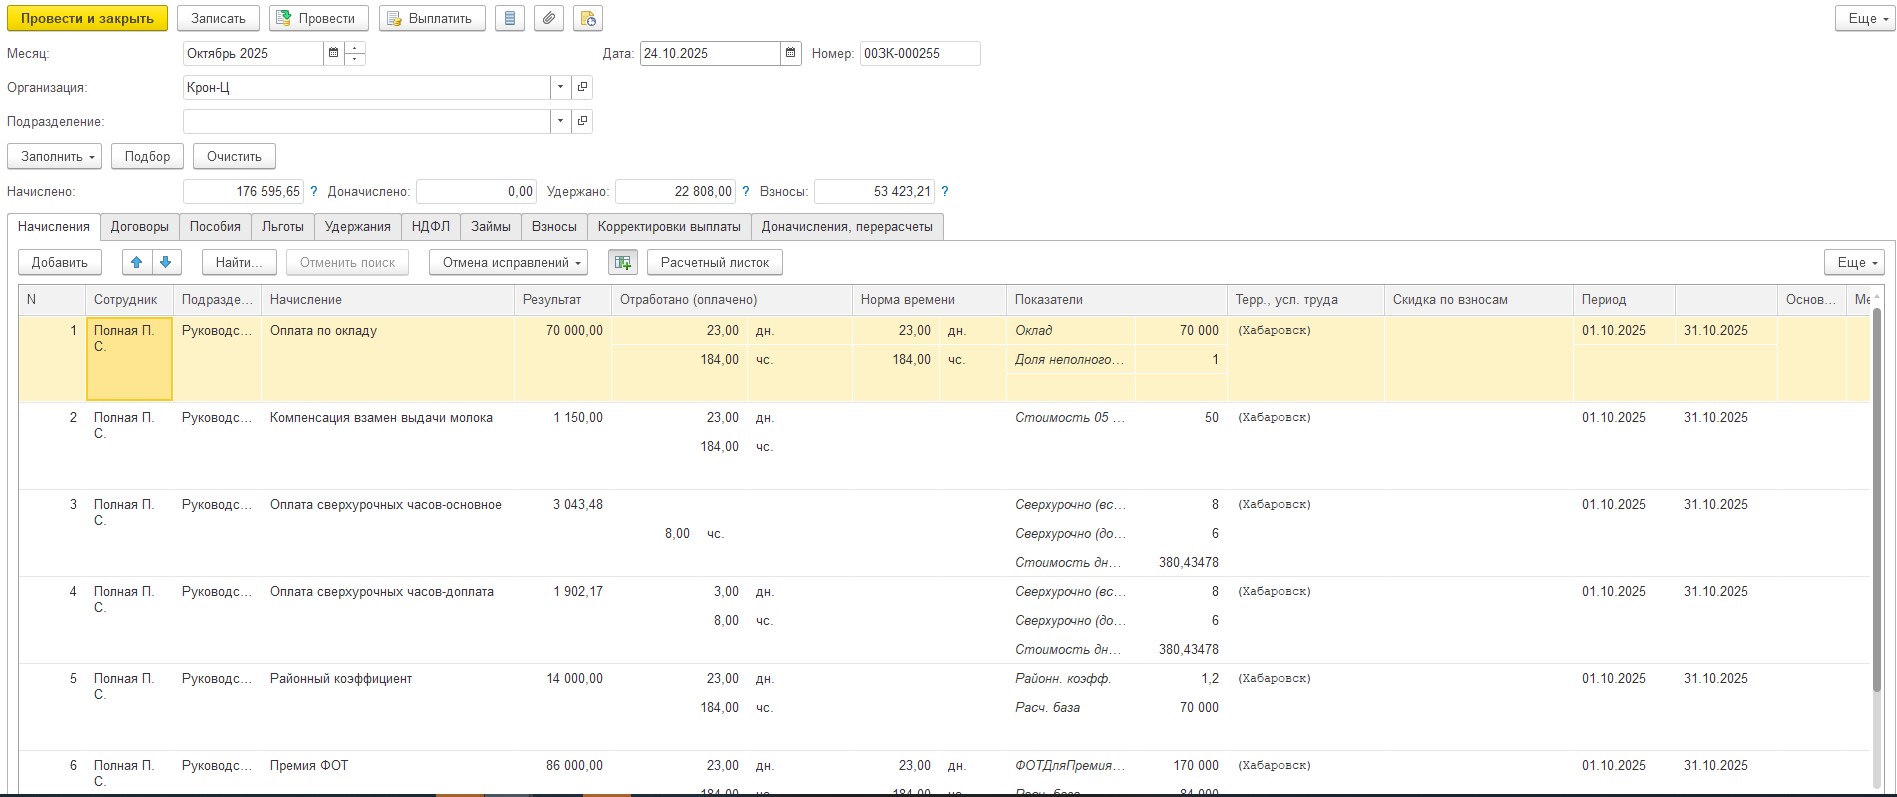Click the Расчетный листок button

click(714, 263)
